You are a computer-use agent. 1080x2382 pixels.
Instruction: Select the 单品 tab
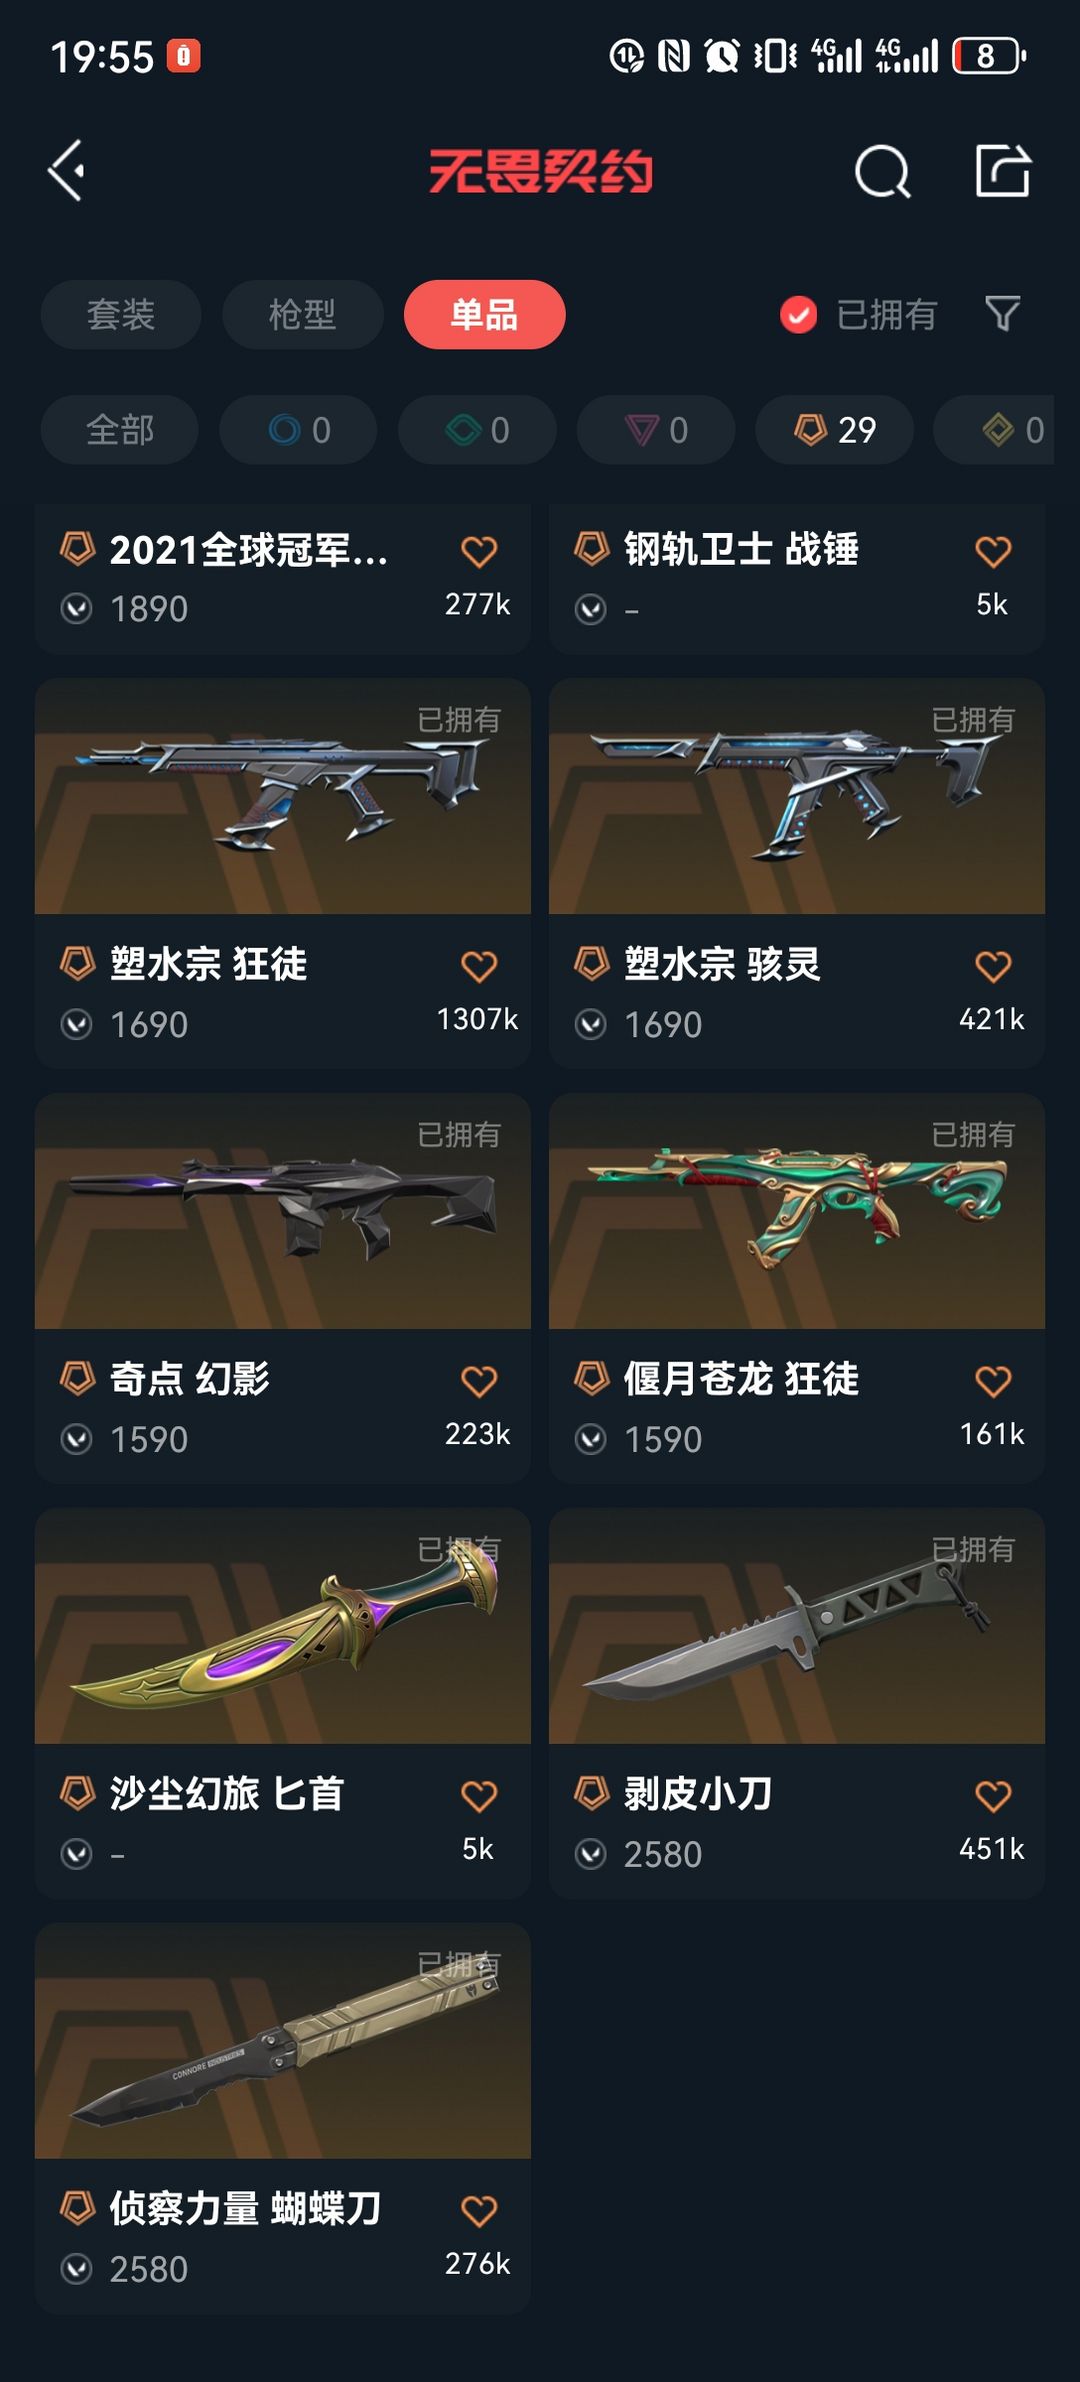[x=485, y=315]
